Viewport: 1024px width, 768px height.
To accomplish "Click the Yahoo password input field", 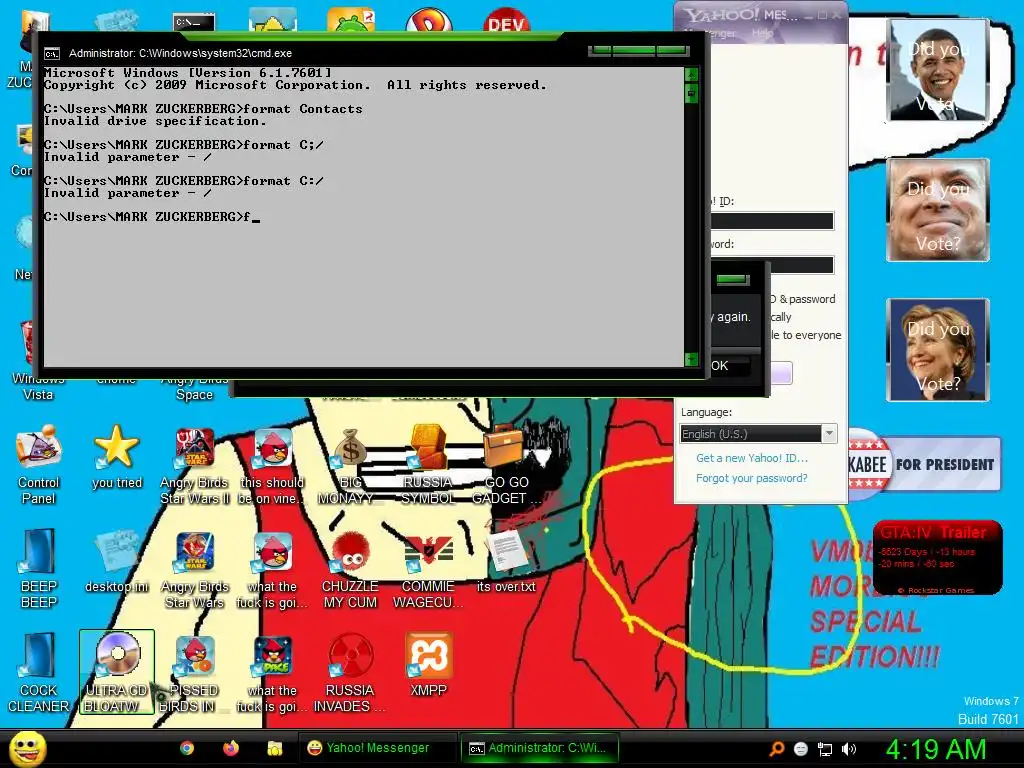I will [772, 264].
